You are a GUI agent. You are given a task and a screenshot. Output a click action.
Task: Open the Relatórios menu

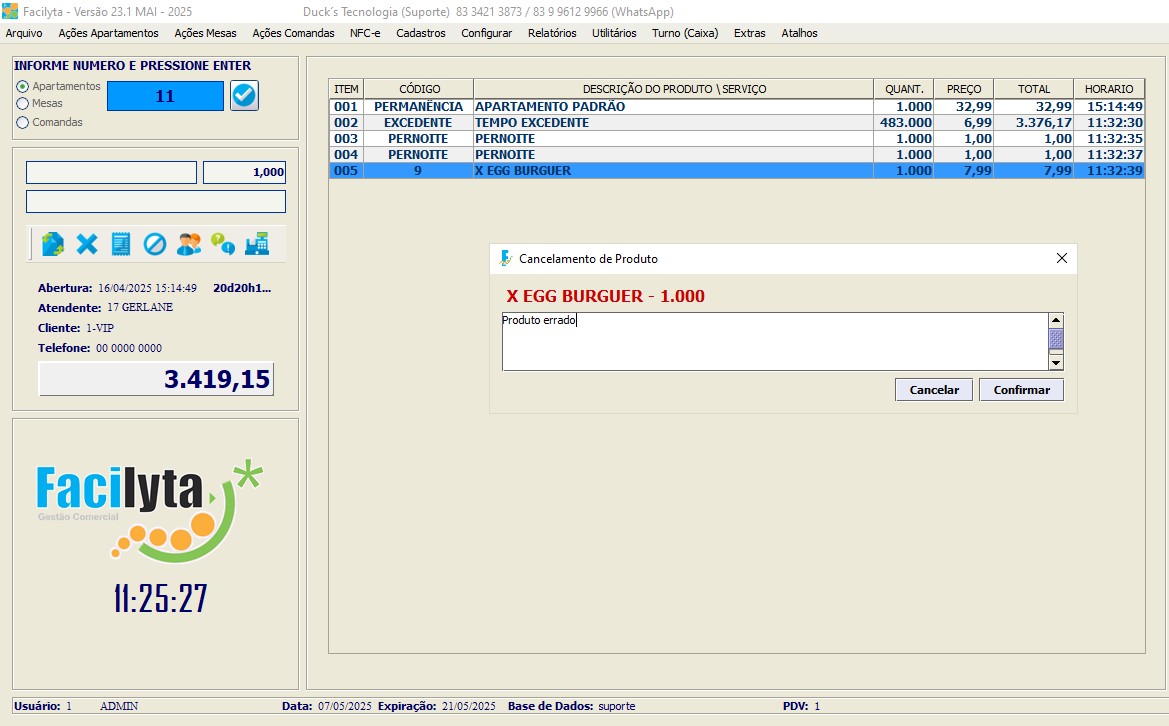coord(552,33)
